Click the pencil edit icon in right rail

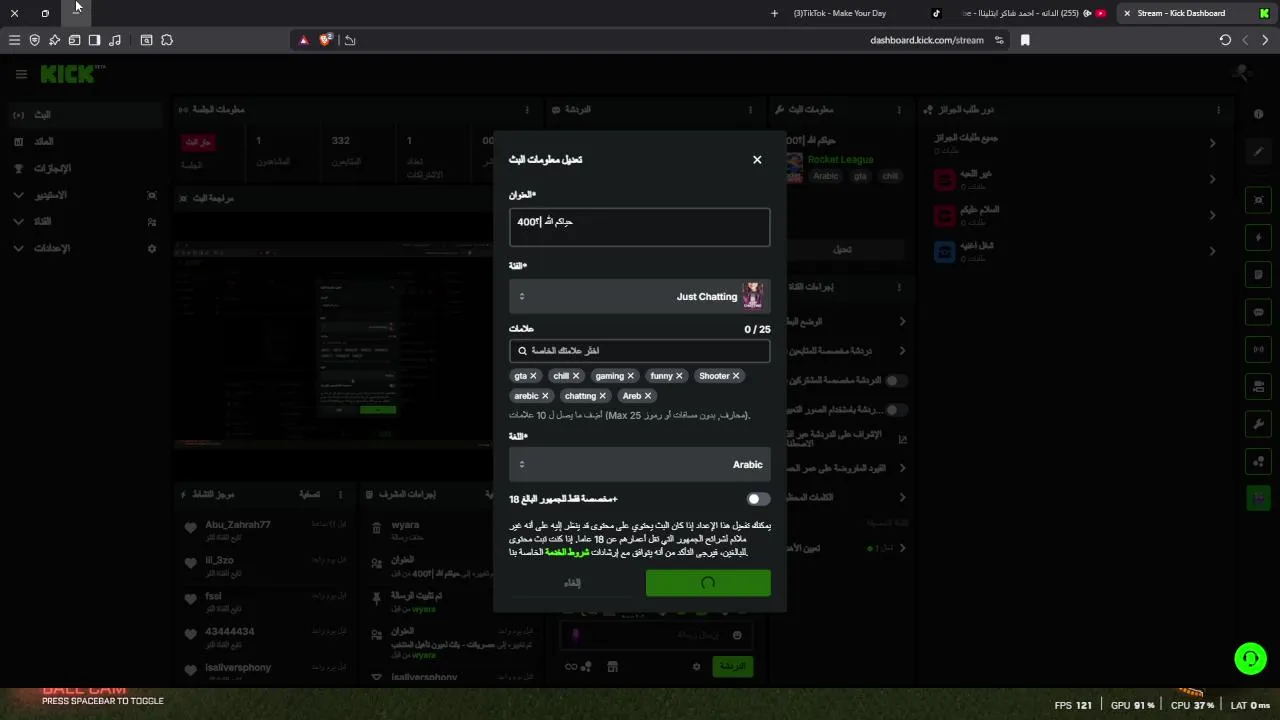tap(1259, 152)
